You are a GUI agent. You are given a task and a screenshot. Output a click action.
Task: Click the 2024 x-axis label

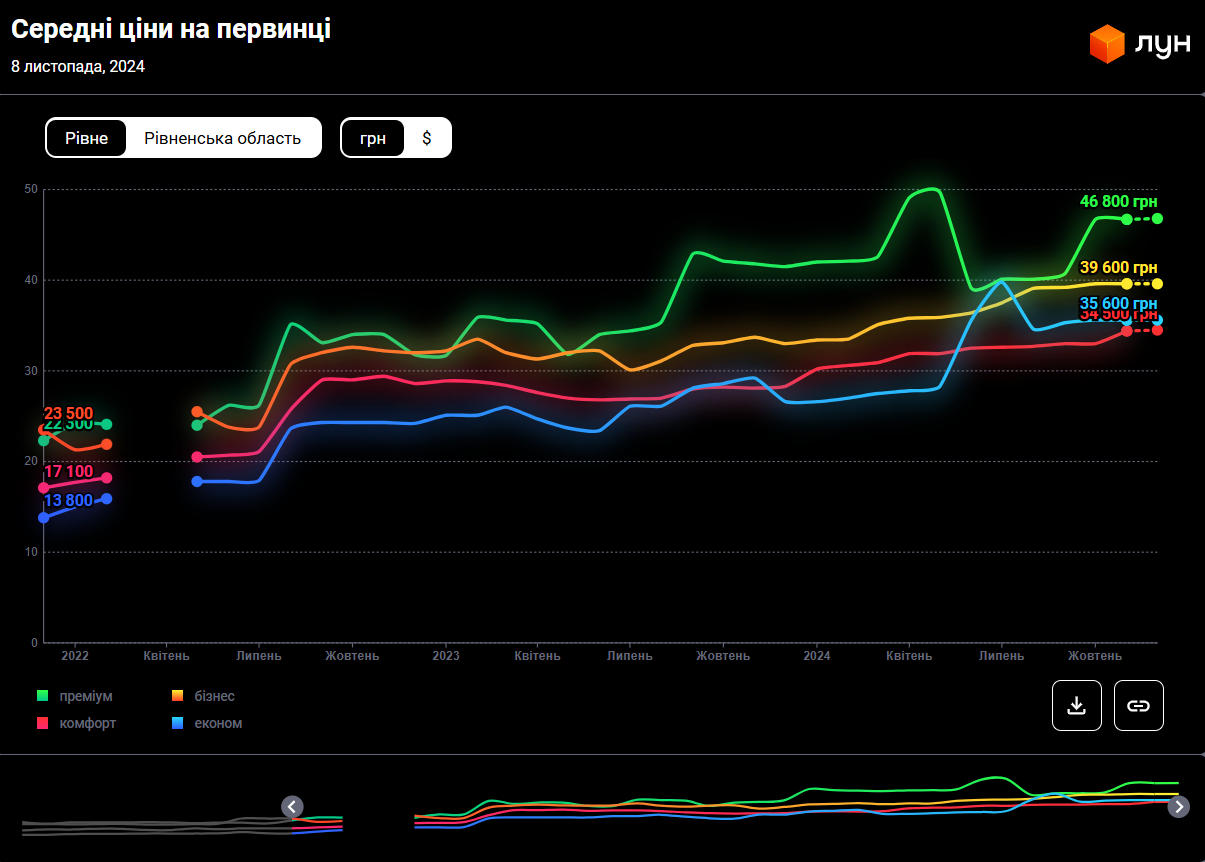tap(816, 656)
